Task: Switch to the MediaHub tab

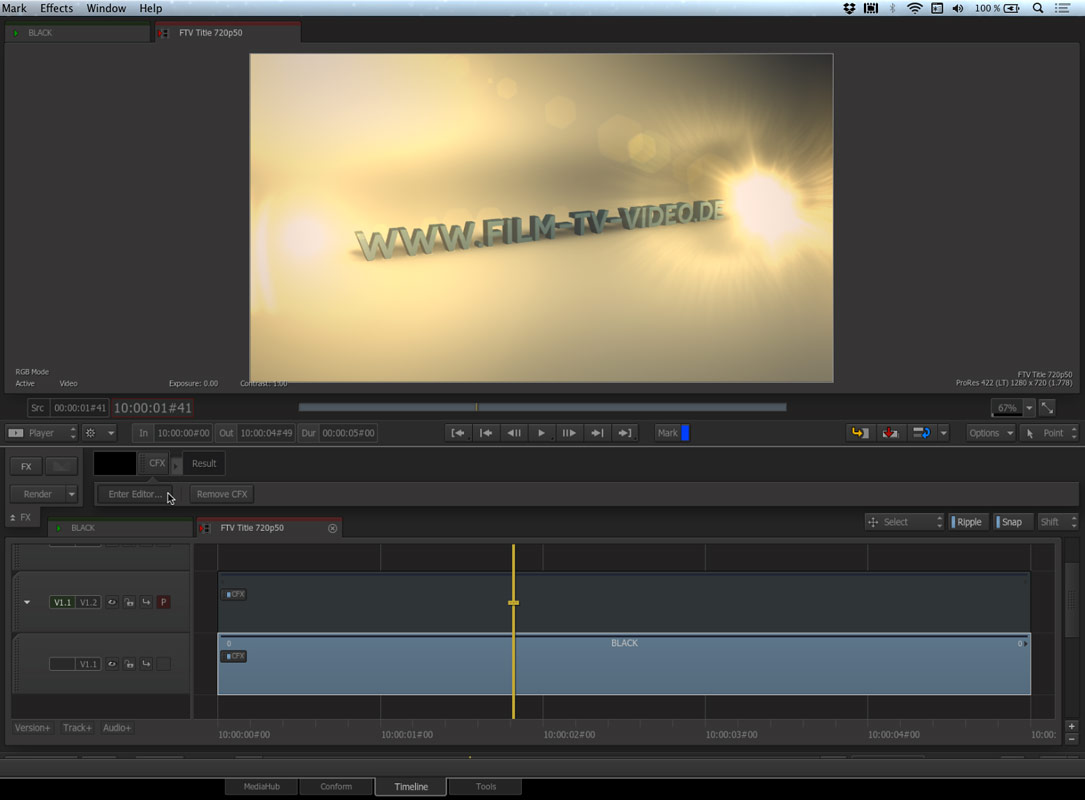Action: pyautogui.click(x=261, y=787)
